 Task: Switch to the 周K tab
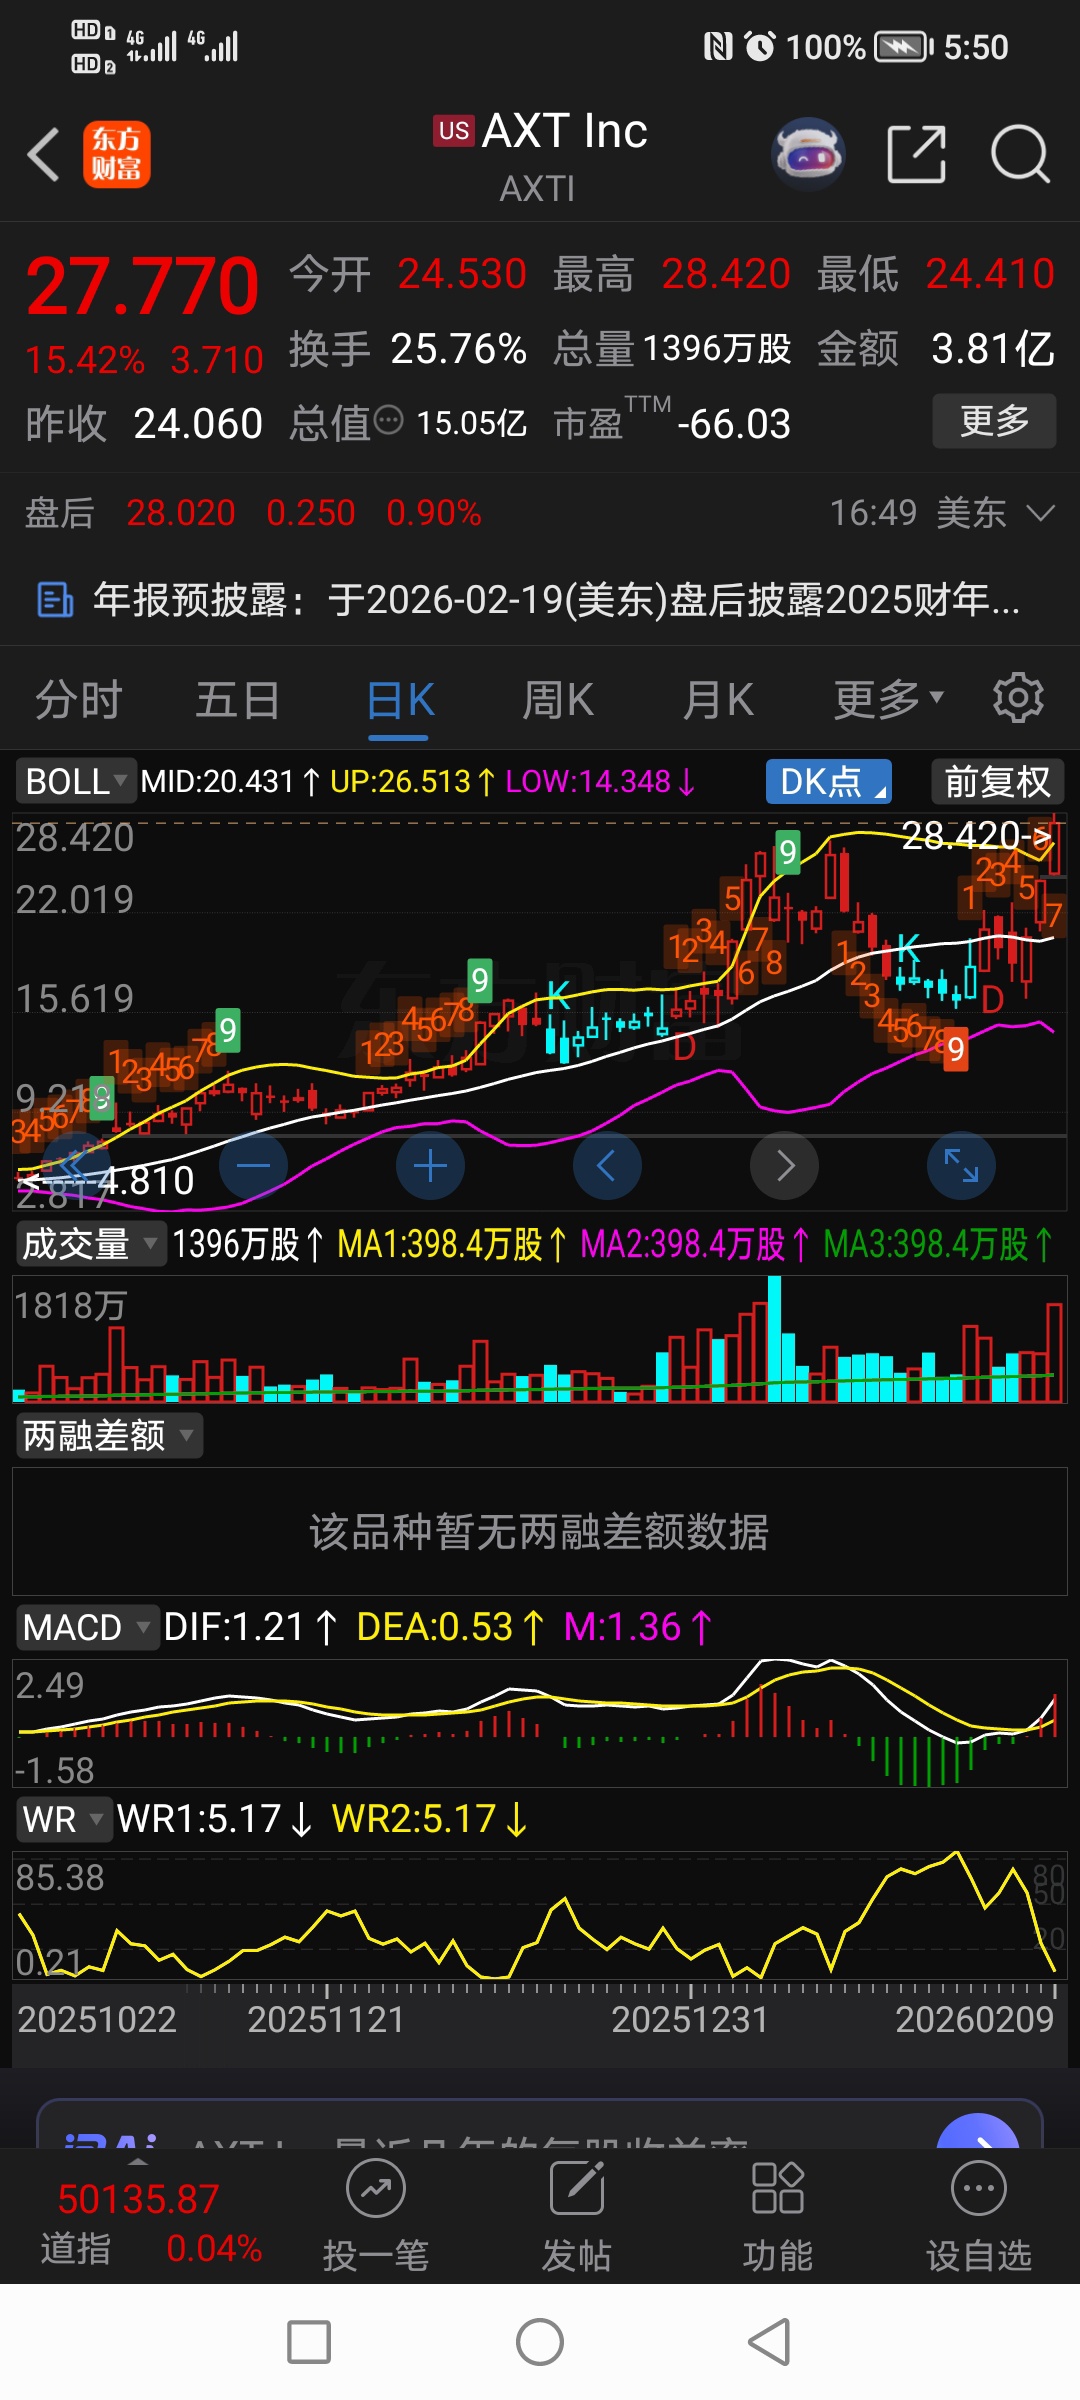pos(558,699)
